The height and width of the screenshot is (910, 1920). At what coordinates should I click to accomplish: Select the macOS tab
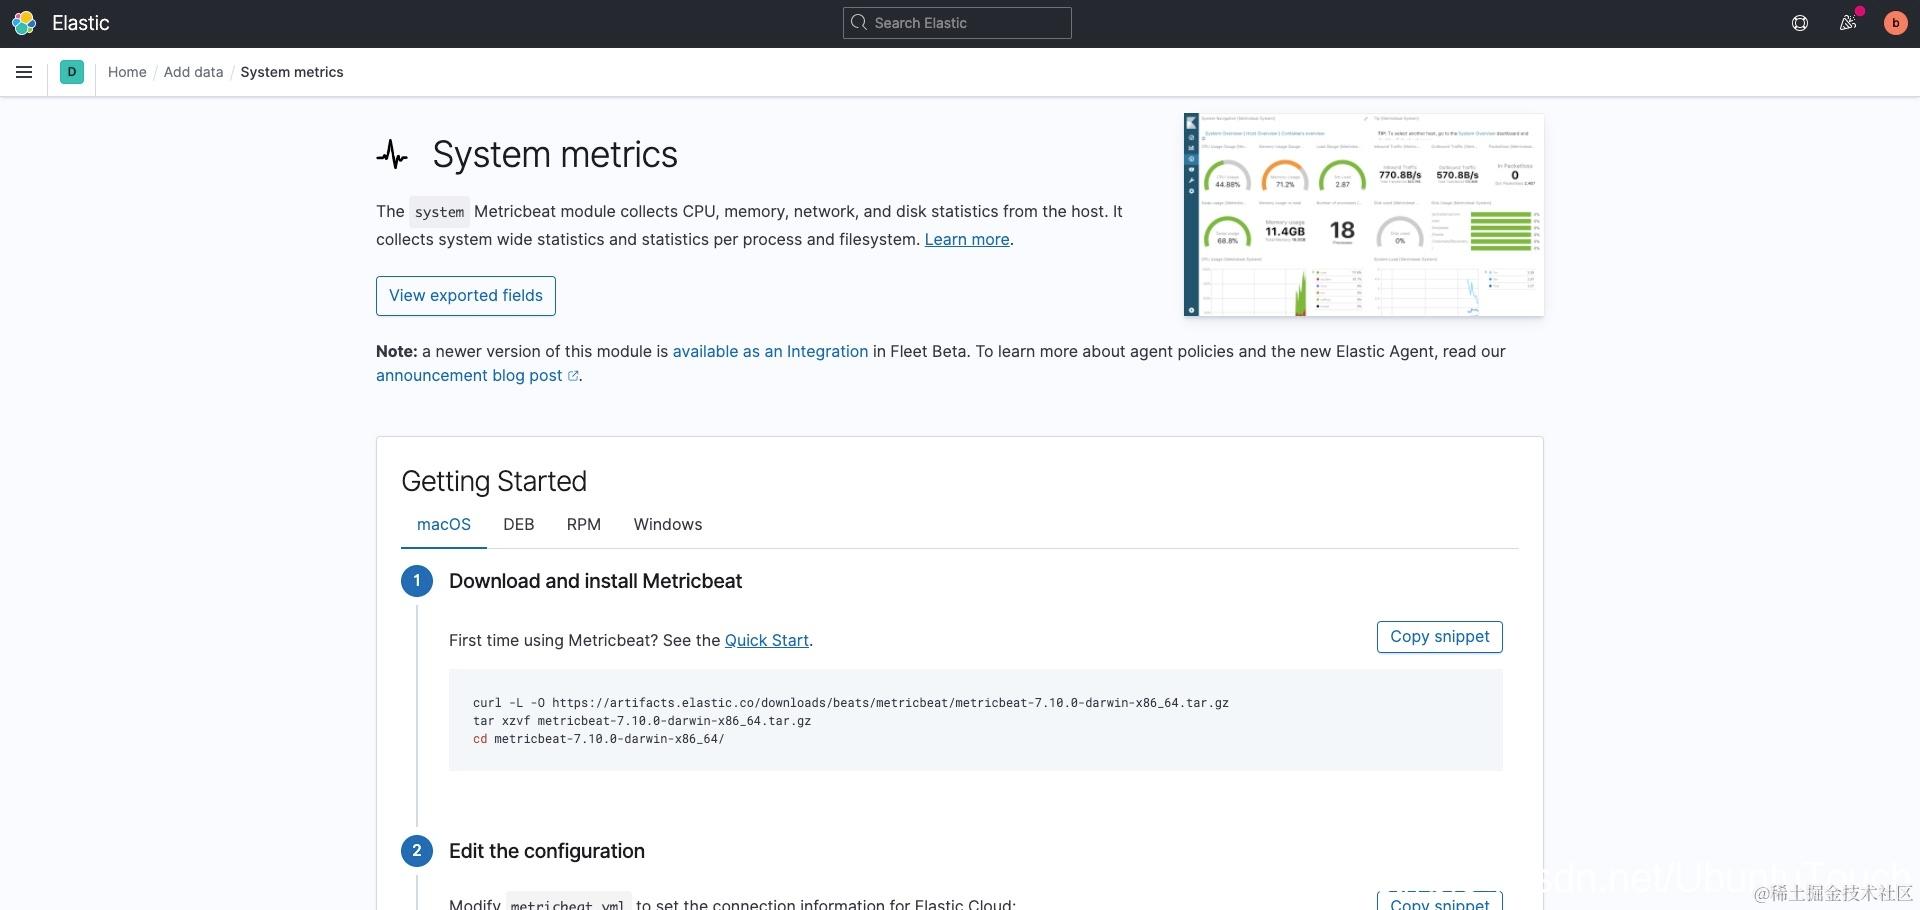pos(444,525)
